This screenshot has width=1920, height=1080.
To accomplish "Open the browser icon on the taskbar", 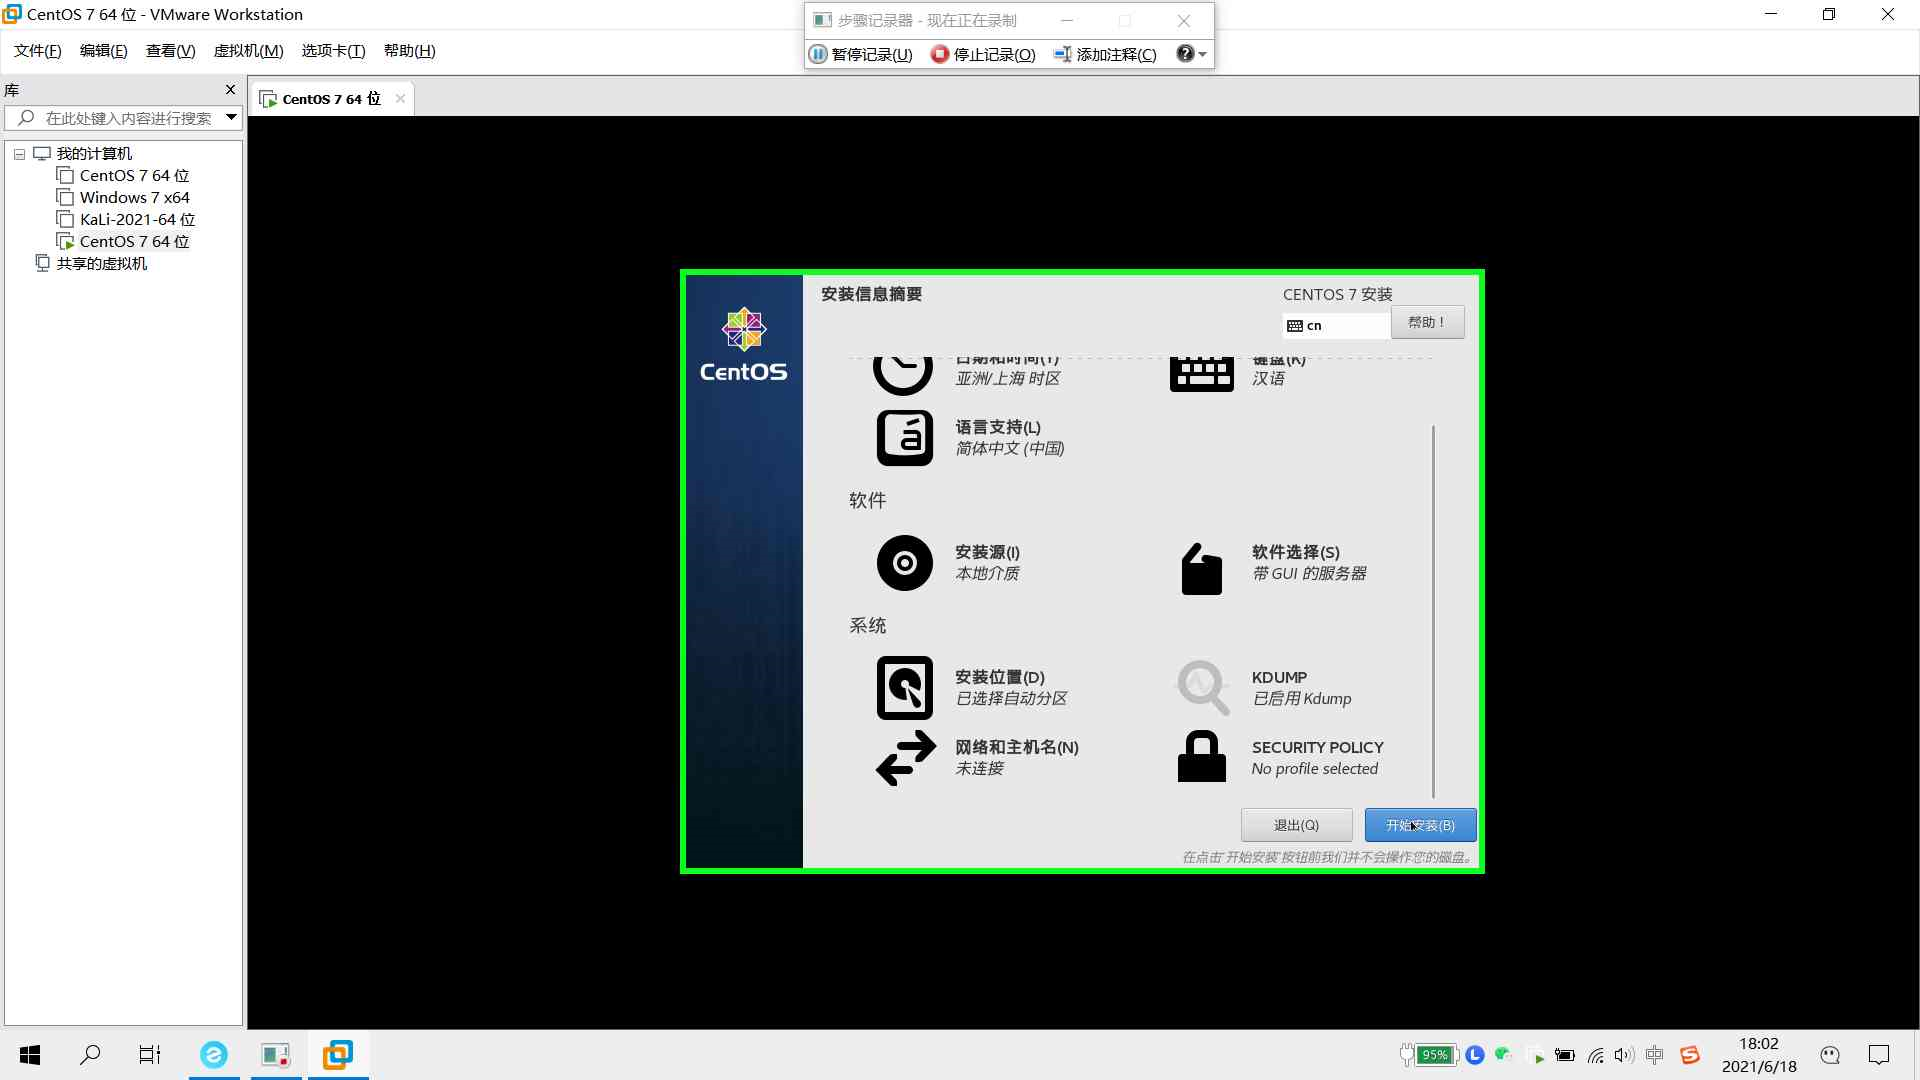I will pos(214,1055).
